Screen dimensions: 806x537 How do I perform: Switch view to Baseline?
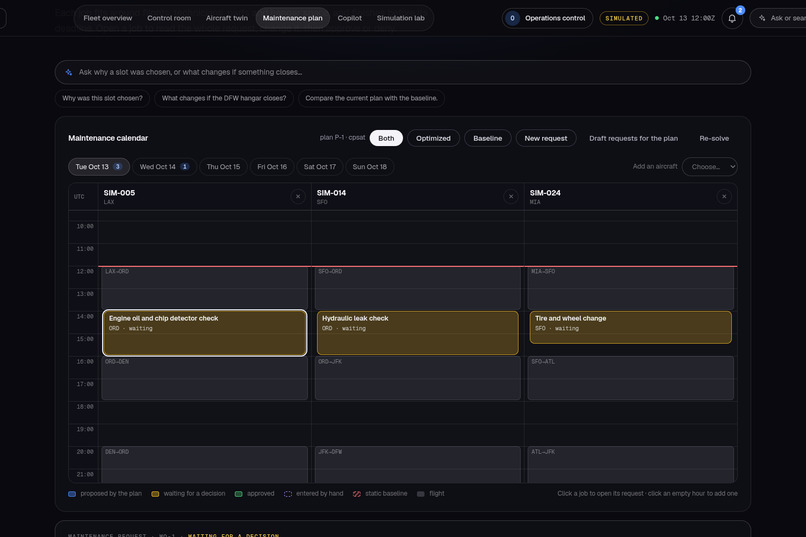[x=487, y=138]
